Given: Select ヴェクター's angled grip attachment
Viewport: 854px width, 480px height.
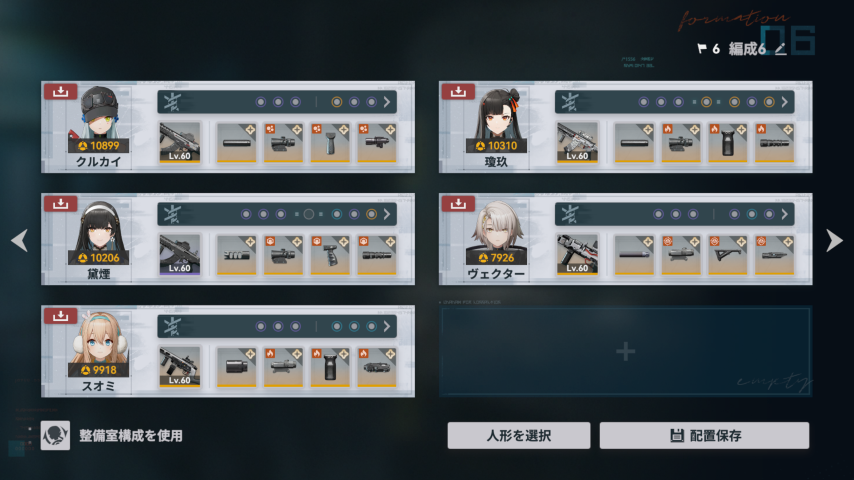Looking at the screenshot, I should click(728, 254).
